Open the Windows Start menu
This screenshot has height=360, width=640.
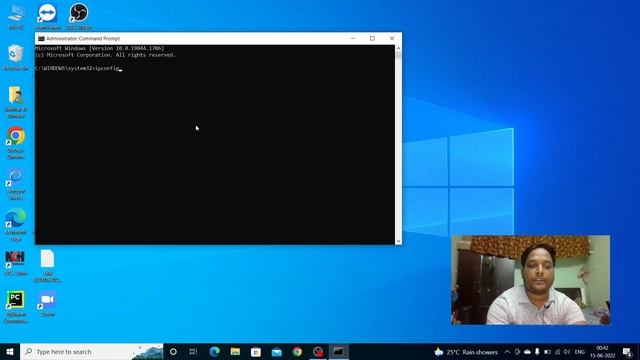coord(10,351)
